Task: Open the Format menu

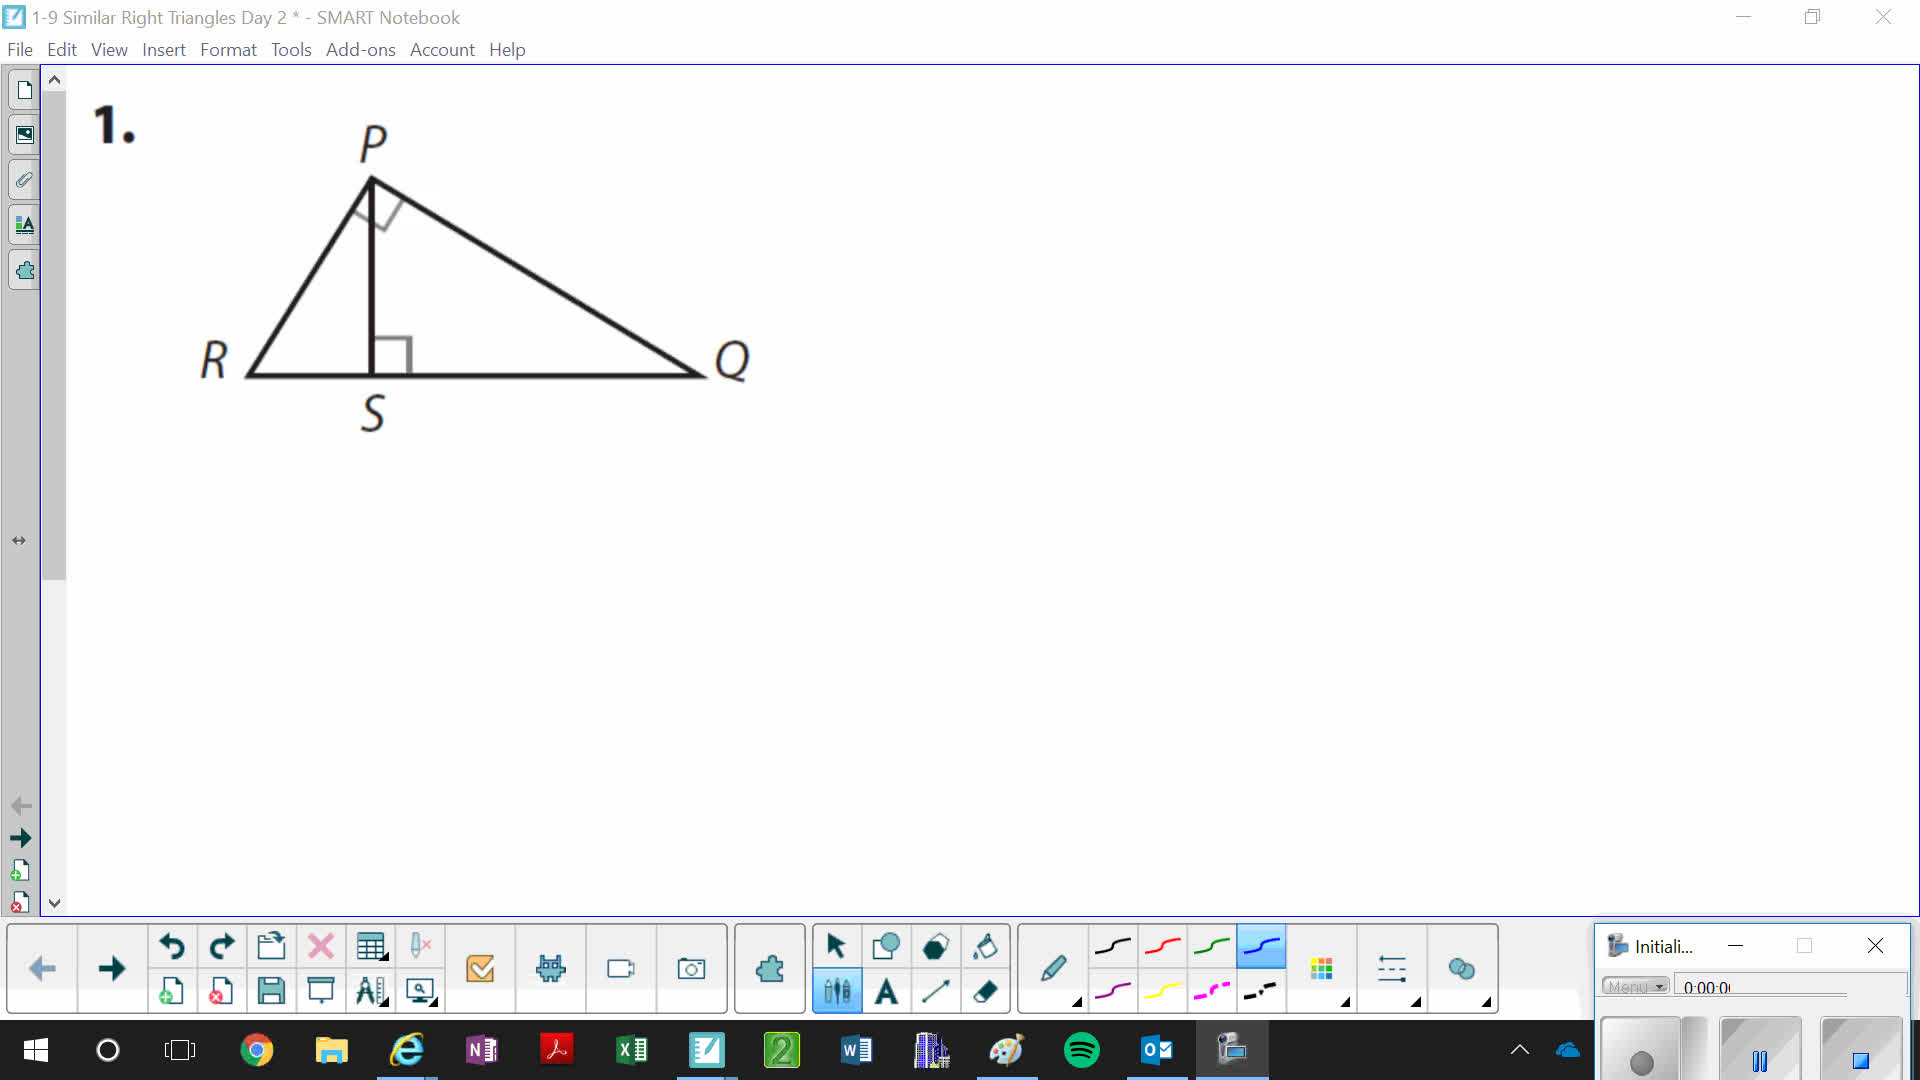Action: click(228, 49)
